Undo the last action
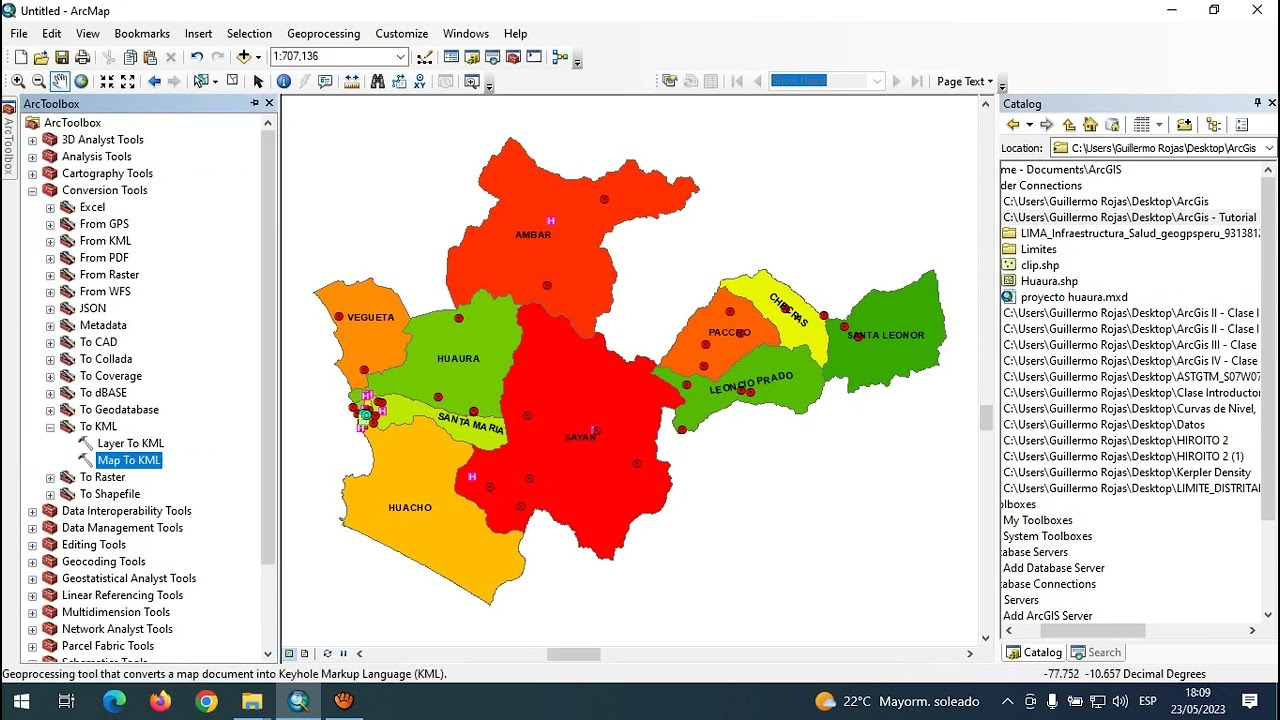1280x720 pixels. (x=197, y=57)
